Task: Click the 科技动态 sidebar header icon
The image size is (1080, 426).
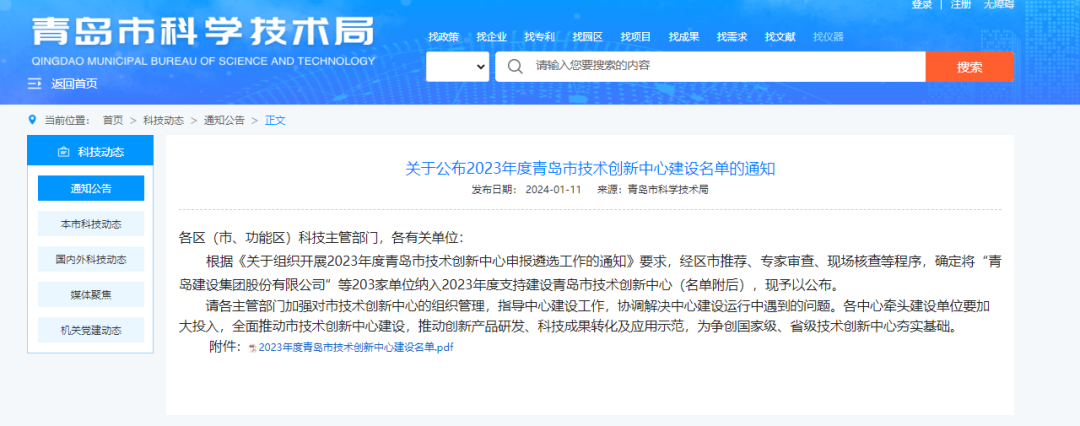Action: [x=64, y=152]
